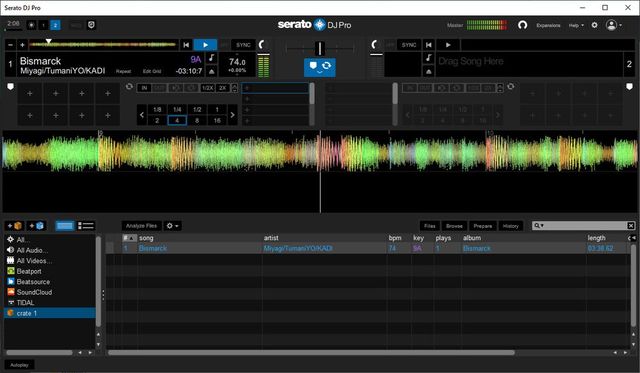Screen dimensions: 640x373
Task: Jump to track start on deck 2
Action: click(x=429, y=45)
